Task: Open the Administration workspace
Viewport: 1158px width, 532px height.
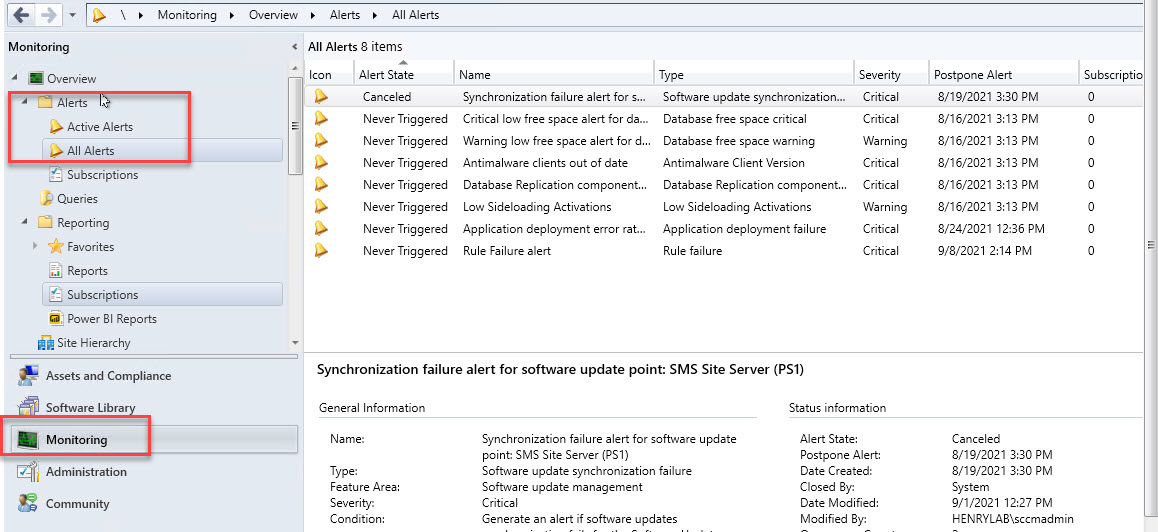Action: (x=86, y=472)
